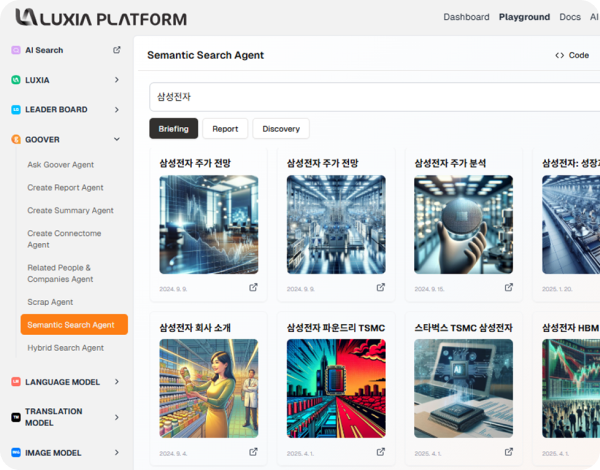The image size is (600, 470).
Task: Expand the LUXIA menu chevron
Action: [117, 80]
